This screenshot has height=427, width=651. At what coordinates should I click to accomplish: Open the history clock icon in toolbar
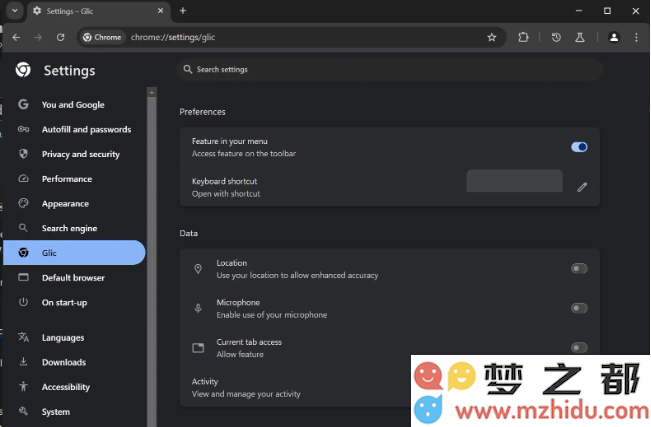(x=556, y=37)
